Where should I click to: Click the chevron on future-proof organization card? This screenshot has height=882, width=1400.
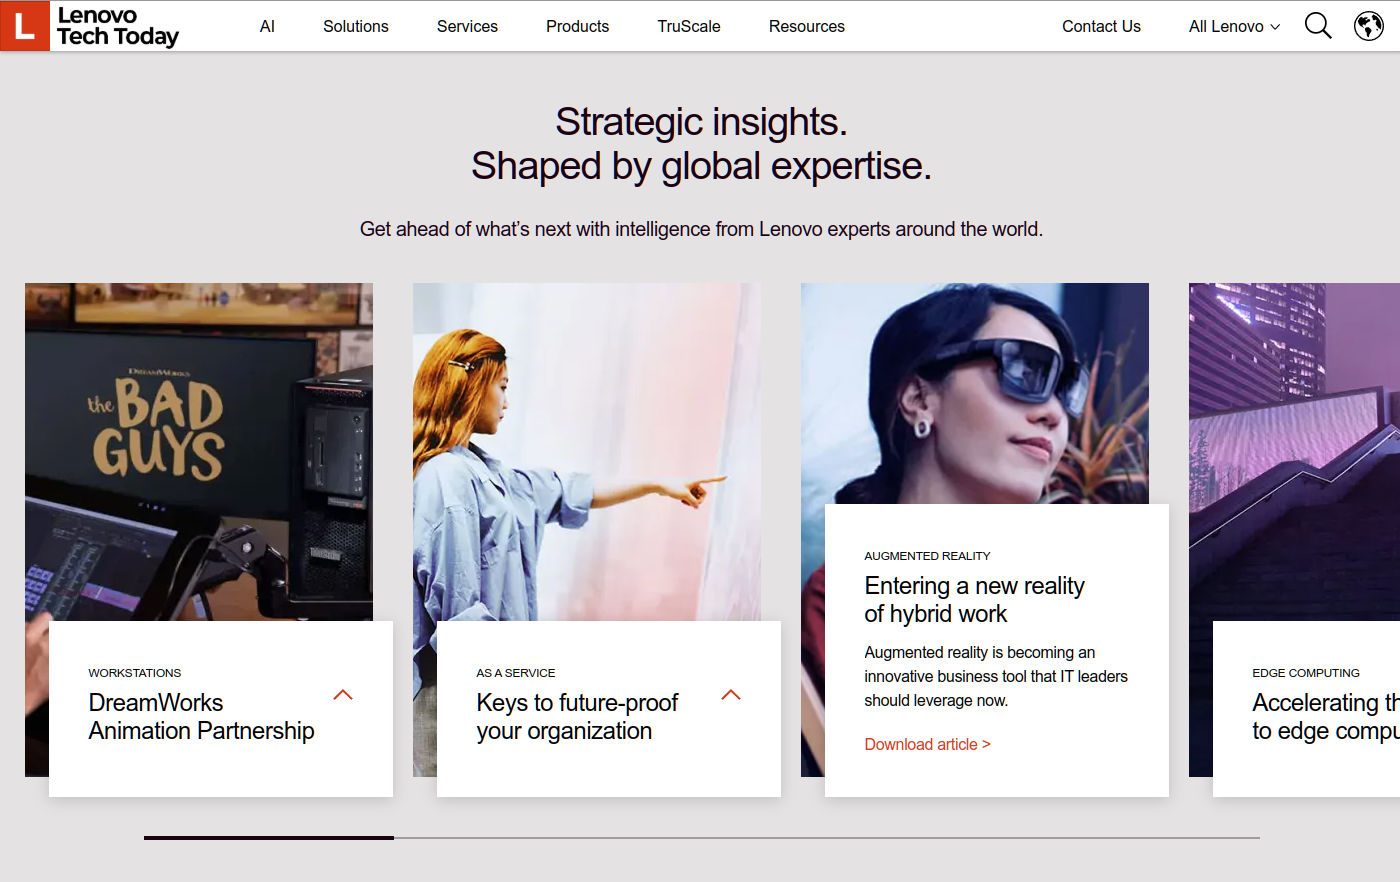(731, 693)
